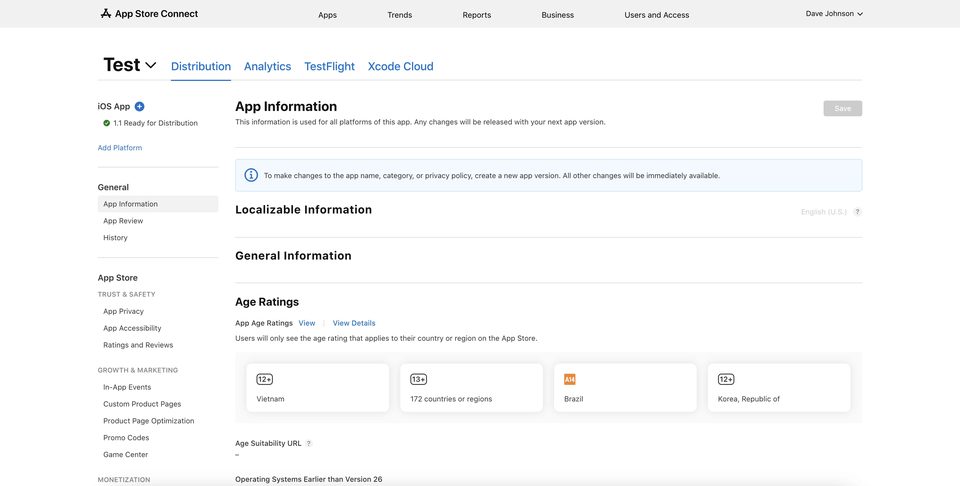Click the App Information page title
960x486 pixels.
click(x=286, y=107)
